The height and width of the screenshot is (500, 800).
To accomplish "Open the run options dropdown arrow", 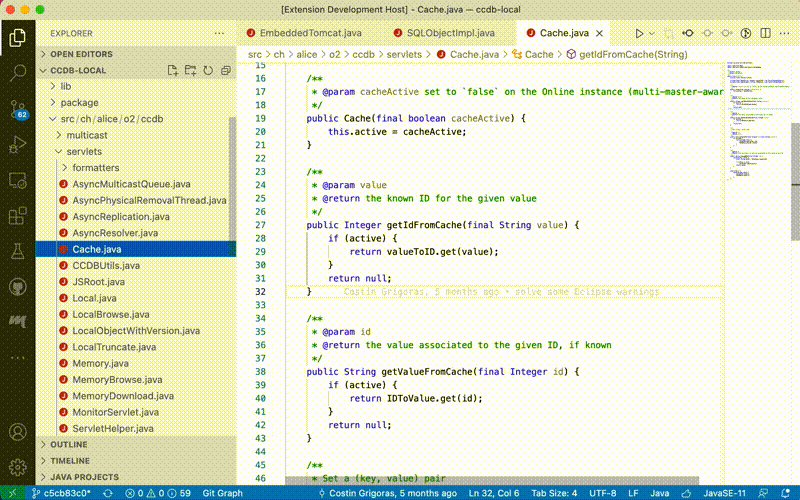I will pos(652,33).
